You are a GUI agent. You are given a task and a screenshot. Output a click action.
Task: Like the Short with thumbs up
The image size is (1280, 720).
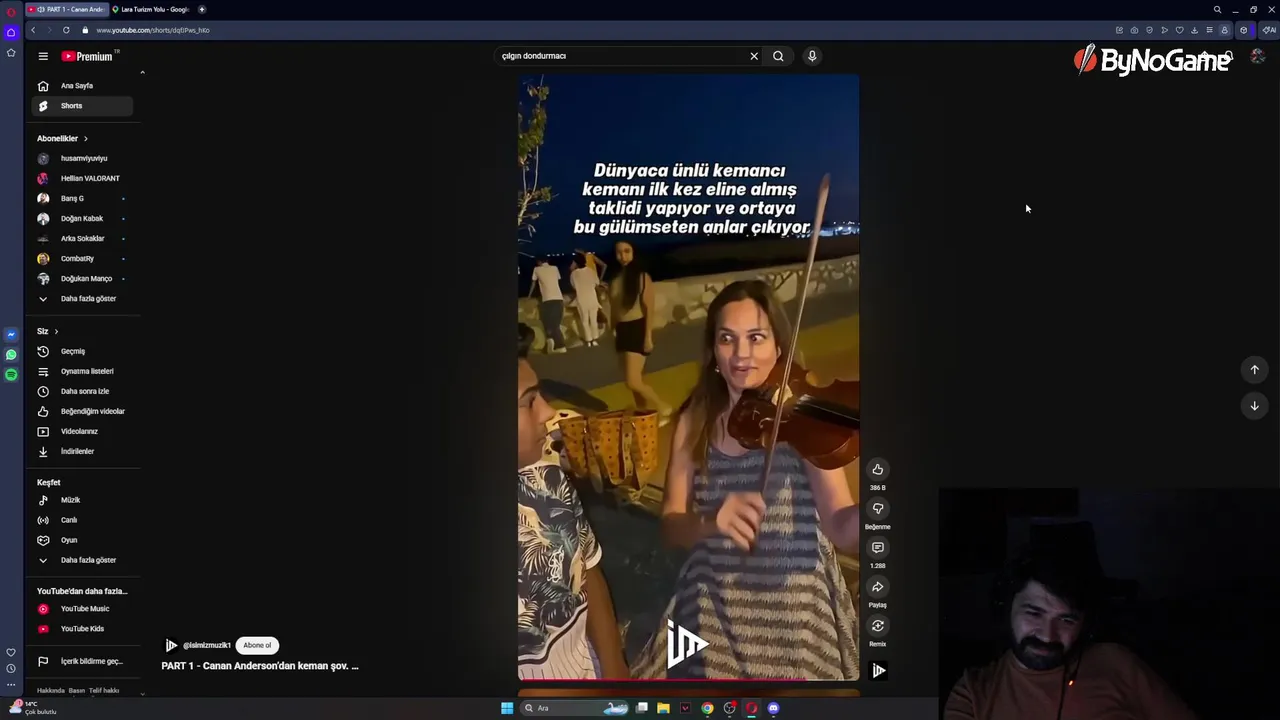click(877, 470)
